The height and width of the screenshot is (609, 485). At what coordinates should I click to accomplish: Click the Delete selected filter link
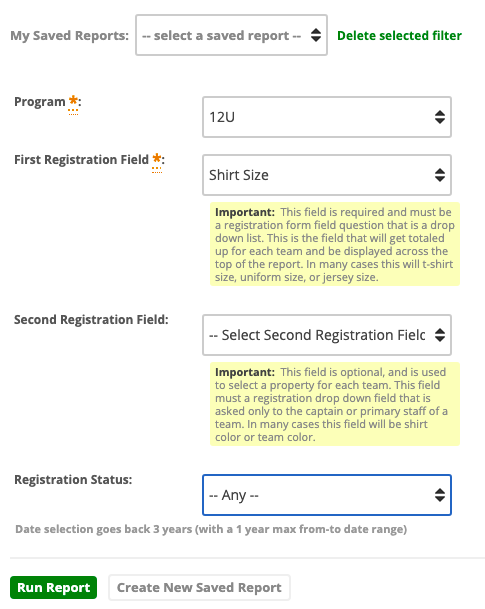pos(399,35)
